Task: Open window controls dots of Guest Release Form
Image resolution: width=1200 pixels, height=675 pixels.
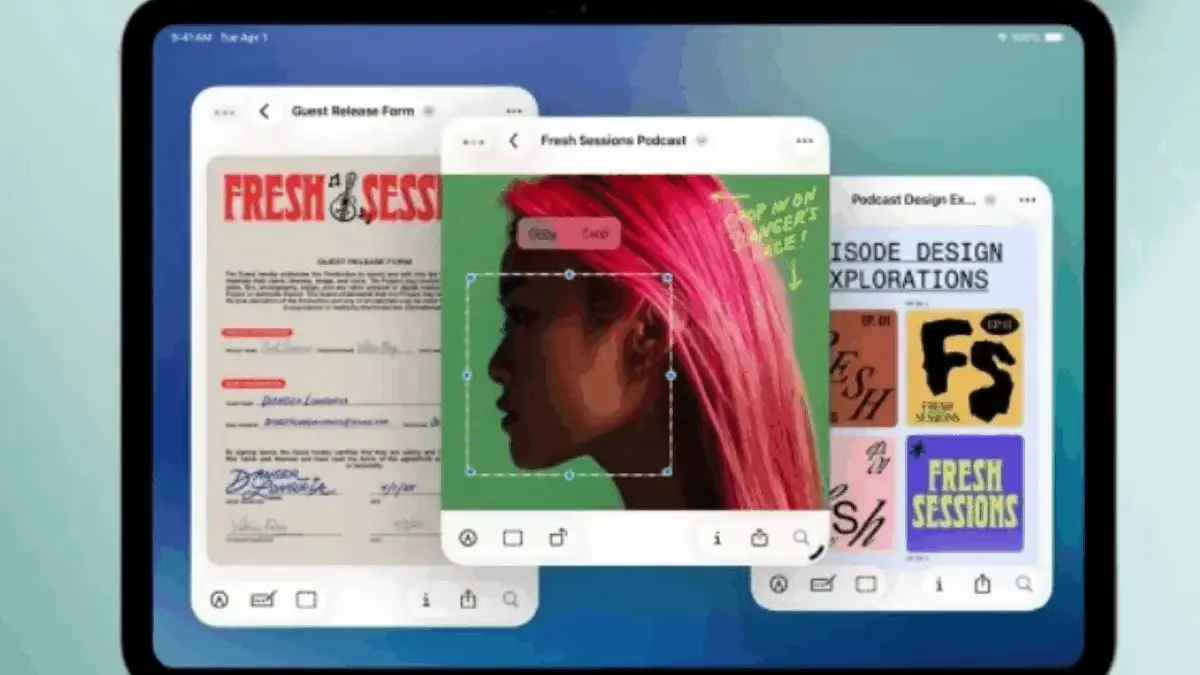Action: (x=224, y=111)
